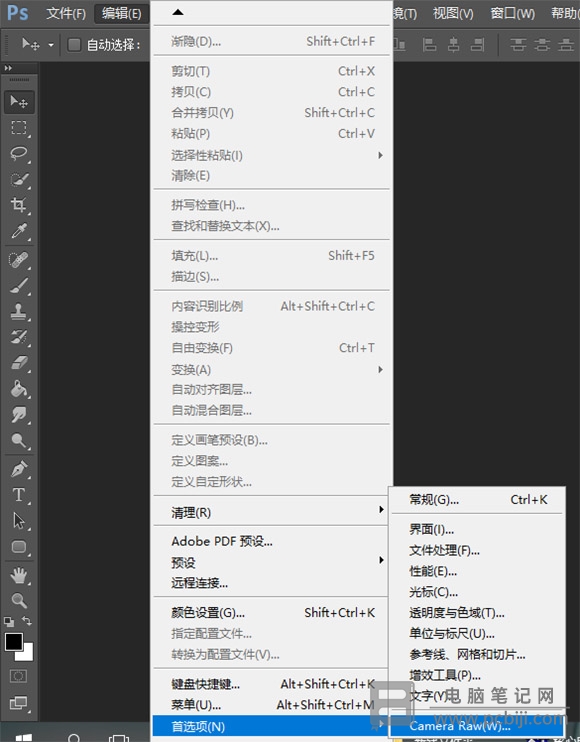Screen dimensions: 580x742
Task: Select the Paint Bucket tool
Action: 19,389
